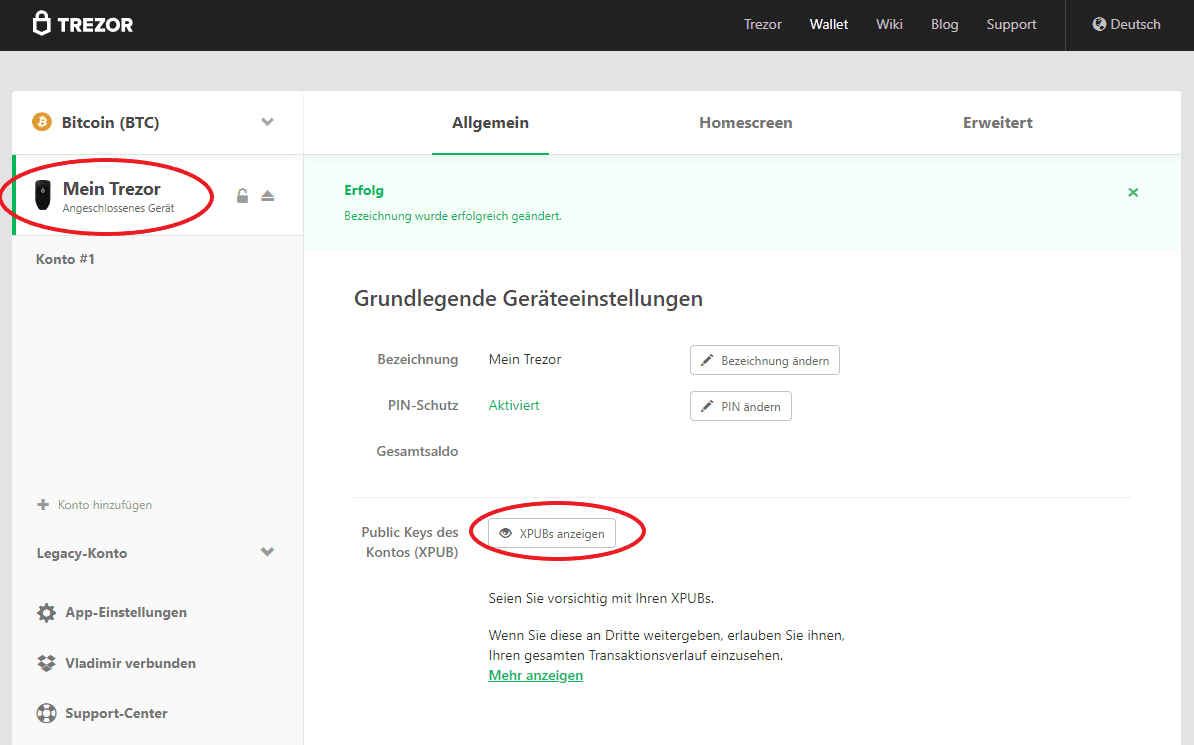This screenshot has width=1194, height=745.
Task: Expand the Legacy-Konto section
Action: pos(267,552)
